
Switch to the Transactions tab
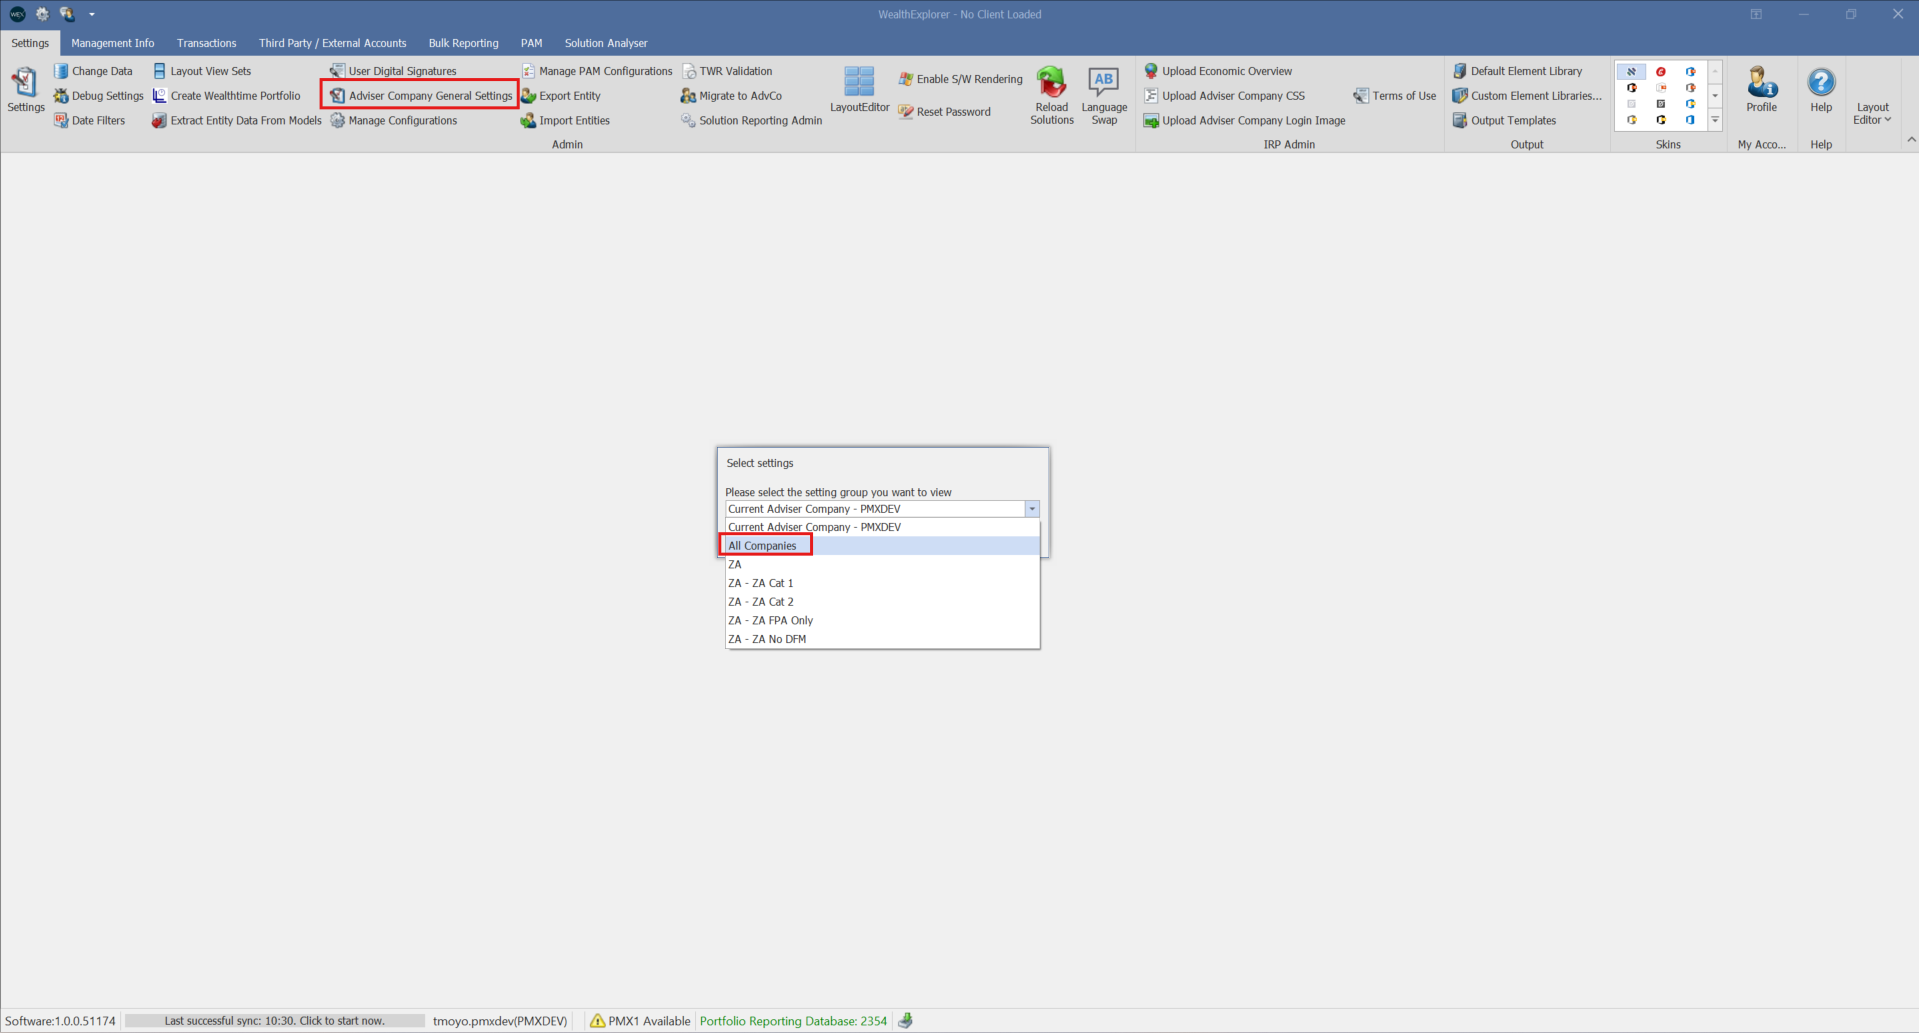(x=207, y=43)
